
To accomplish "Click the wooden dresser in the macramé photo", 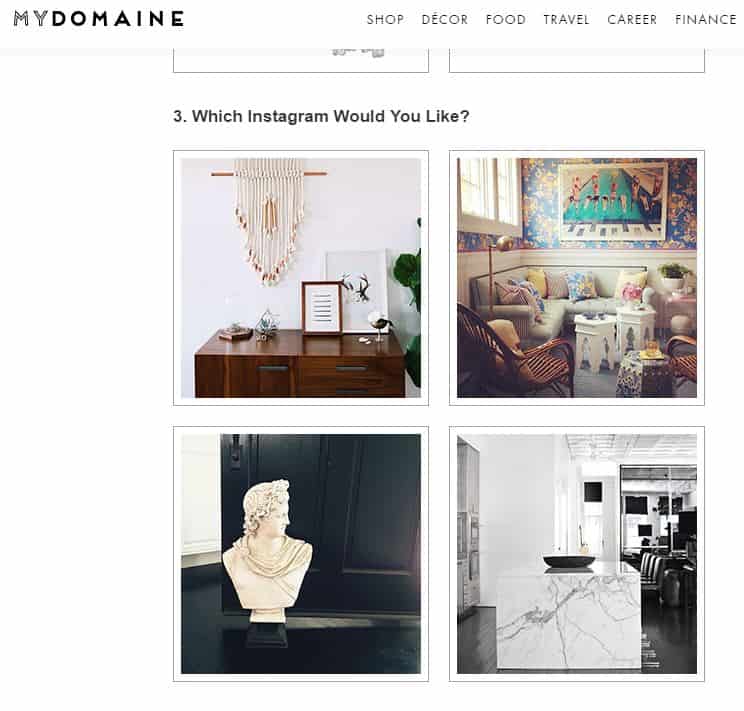I will [300, 364].
